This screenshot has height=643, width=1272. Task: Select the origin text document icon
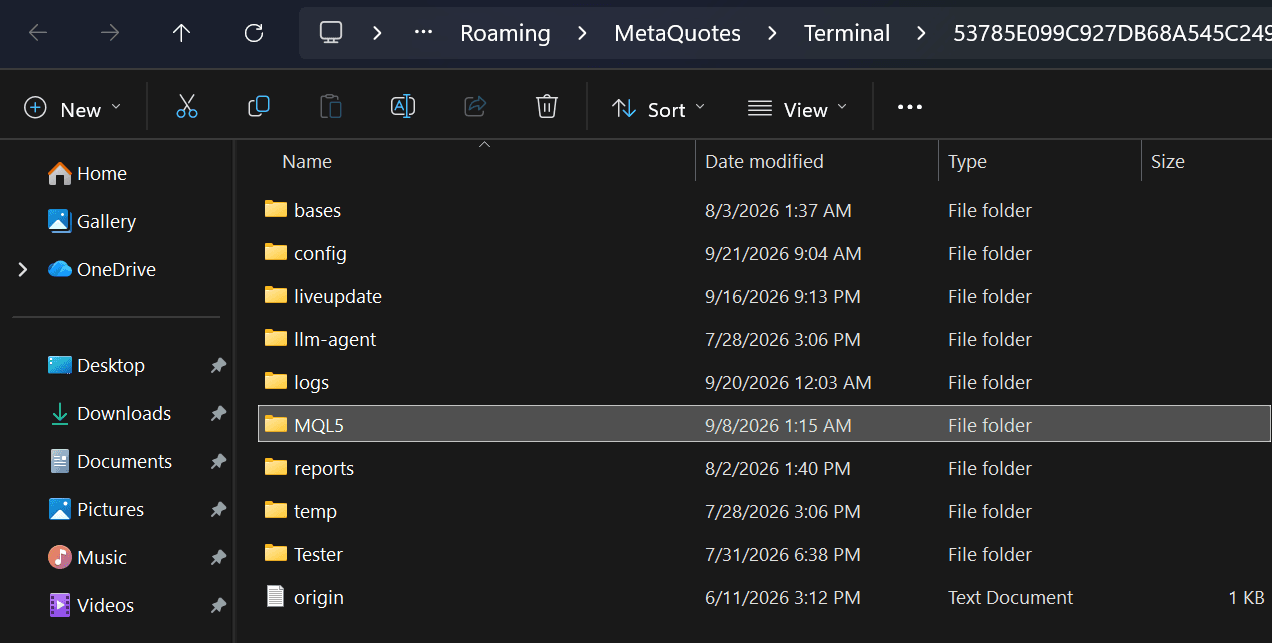[276, 596]
